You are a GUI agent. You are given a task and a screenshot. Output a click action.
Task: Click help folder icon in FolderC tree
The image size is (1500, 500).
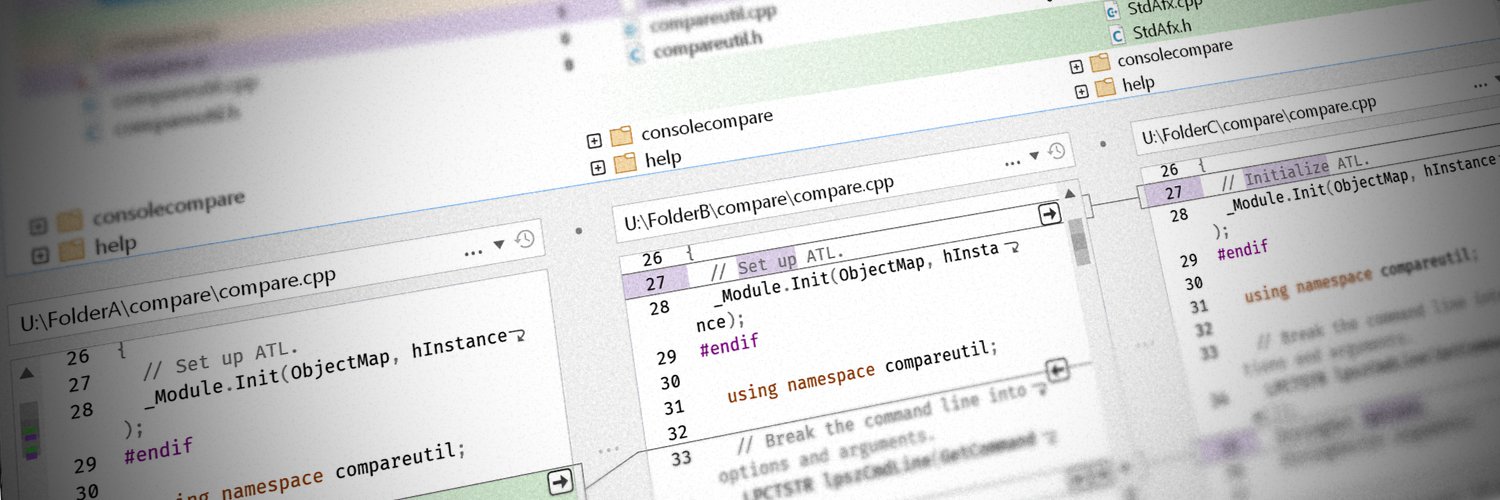(x=1105, y=89)
